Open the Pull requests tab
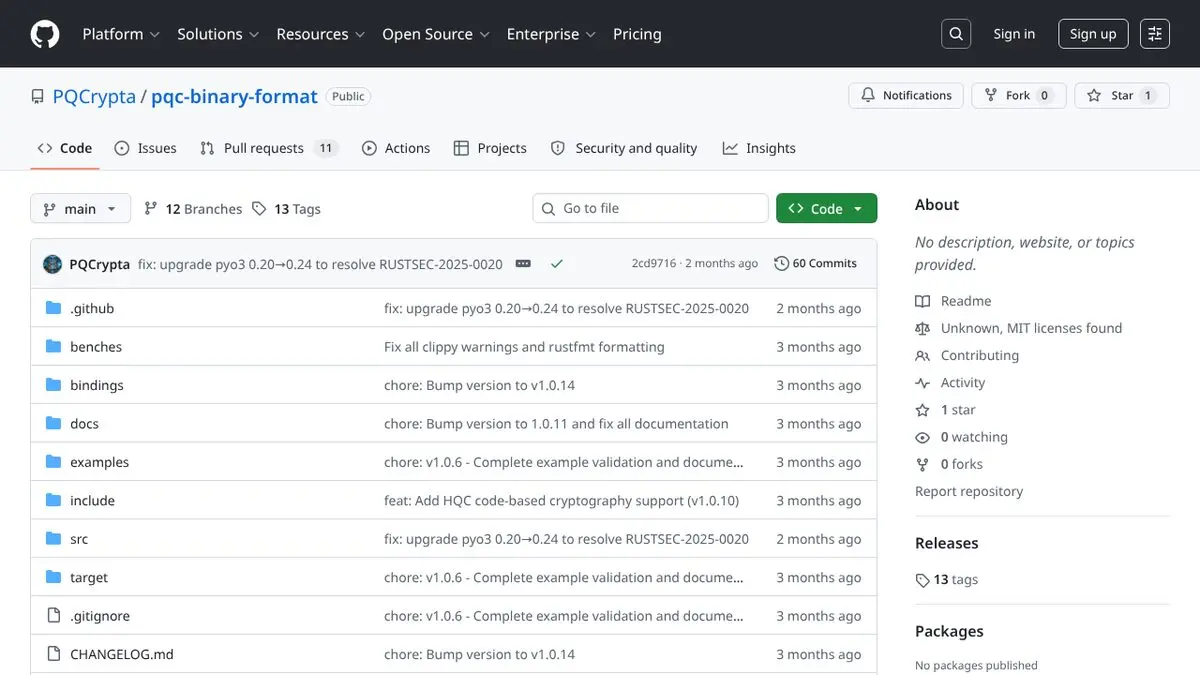The height and width of the screenshot is (675, 1200). tap(264, 148)
